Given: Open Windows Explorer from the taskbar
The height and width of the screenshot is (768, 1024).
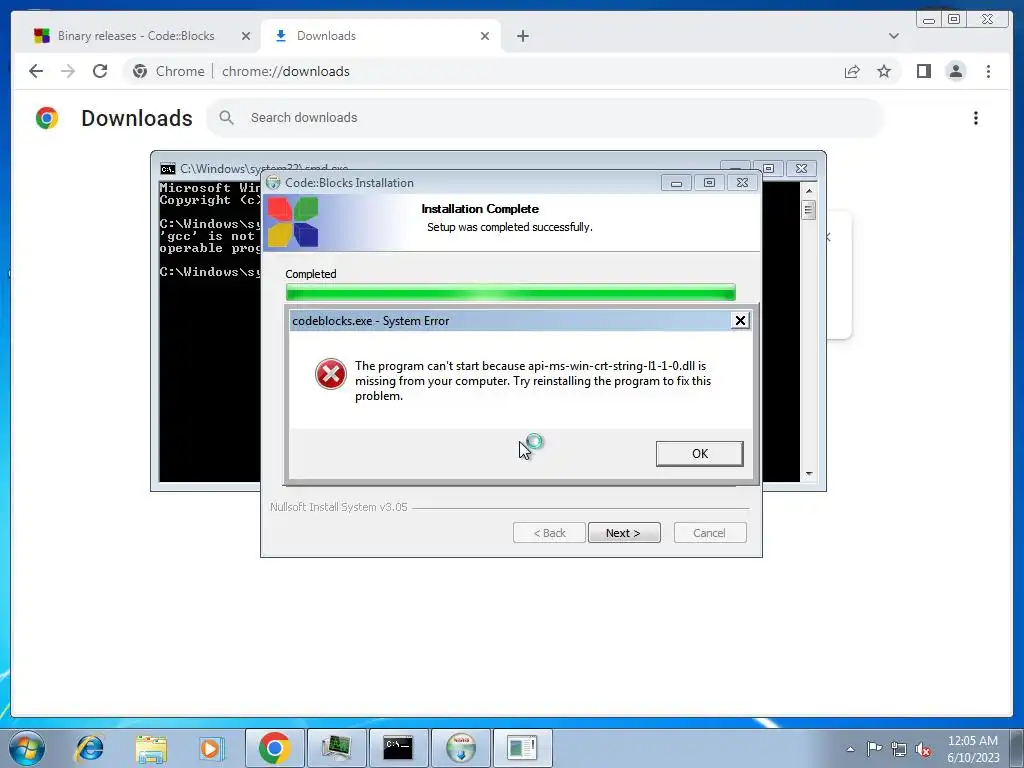Looking at the screenshot, I should pyautogui.click(x=151, y=748).
